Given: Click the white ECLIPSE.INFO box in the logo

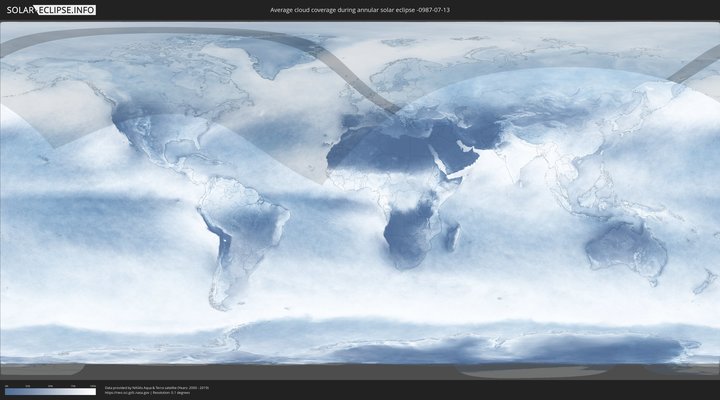Looking at the screenshot, I should 66,10.
